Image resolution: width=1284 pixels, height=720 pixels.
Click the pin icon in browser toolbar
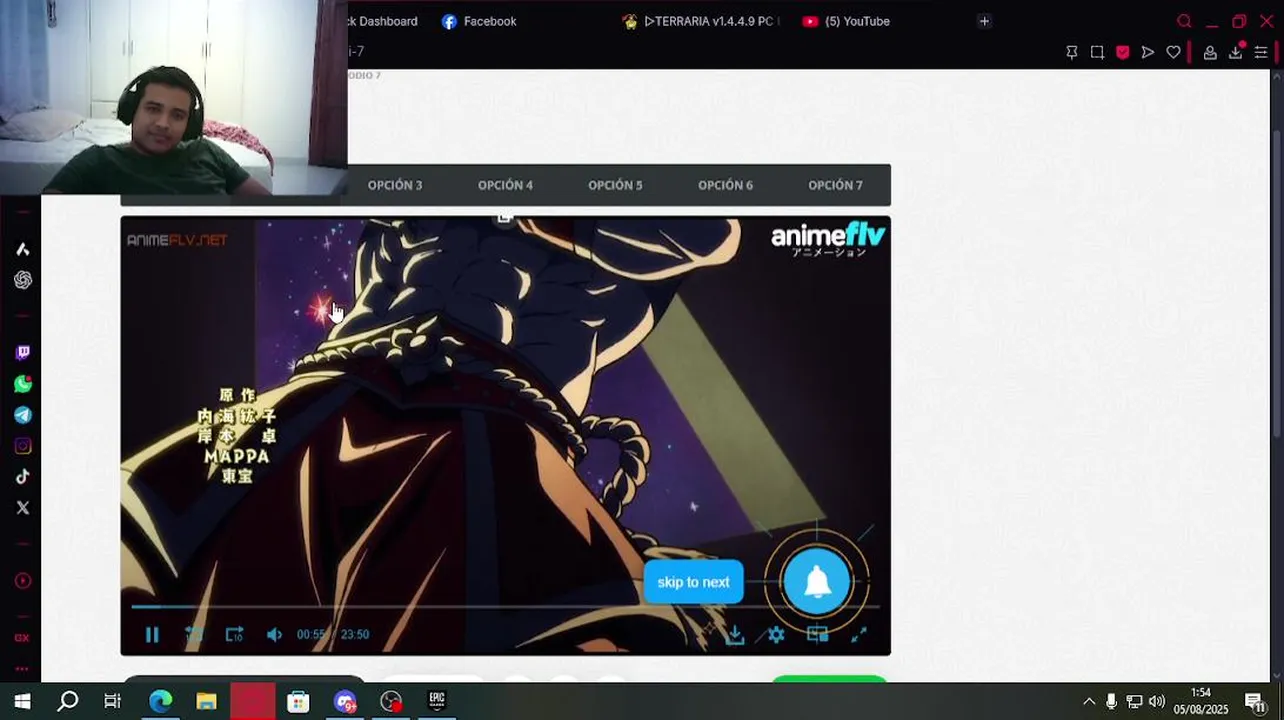1072,52
